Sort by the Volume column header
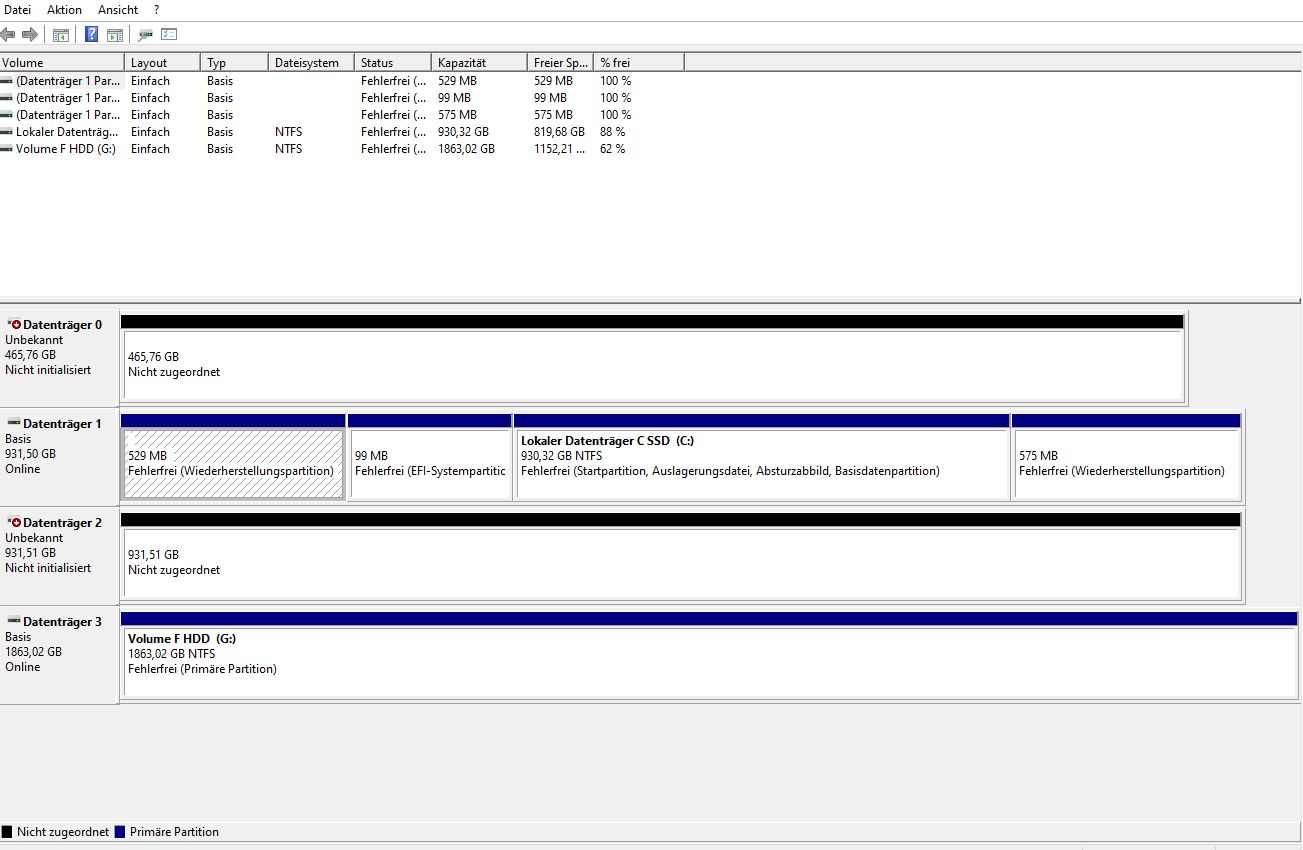The image size is (1303, 850). (62, 63)
